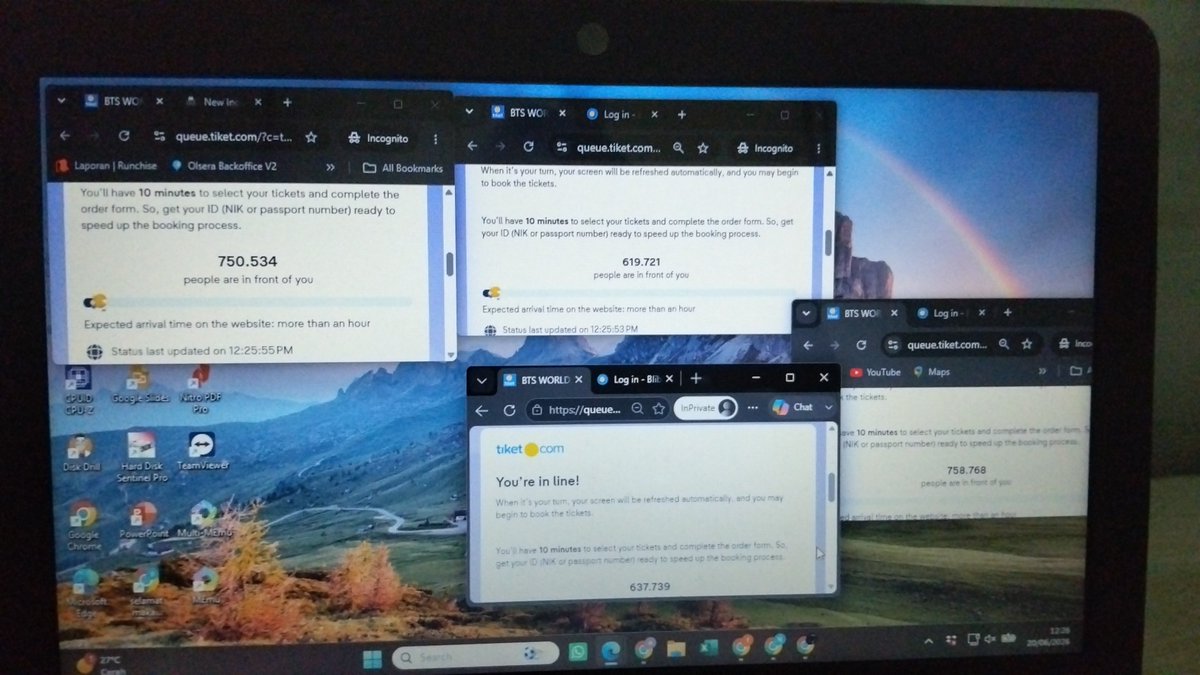This screenshot has height=675, width=1200.
Task: Open Hard Disk Sentinel Pro shortcut
Action: (142, 457)
